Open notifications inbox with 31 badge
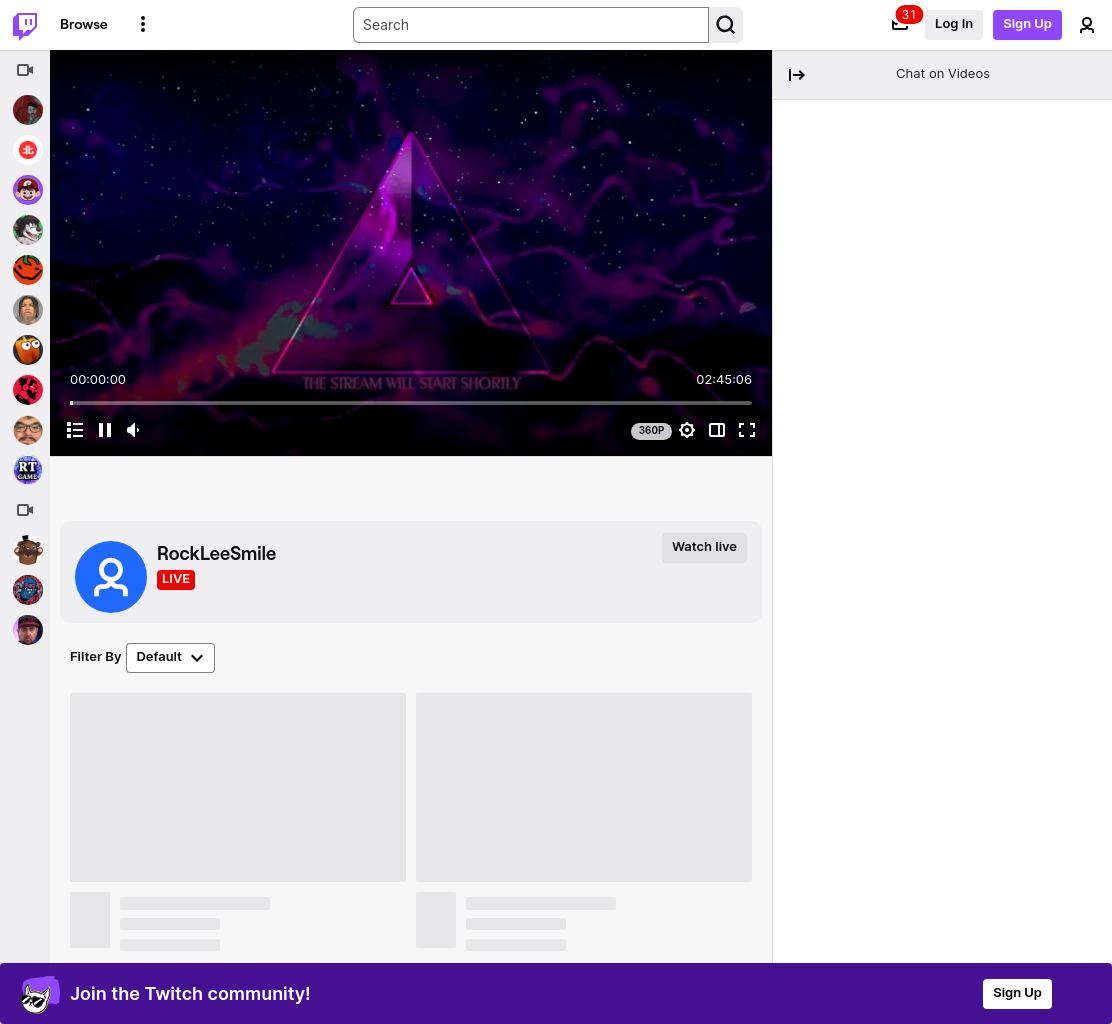The width and height of the screenshot is (1112, 1024). [900, 24]
